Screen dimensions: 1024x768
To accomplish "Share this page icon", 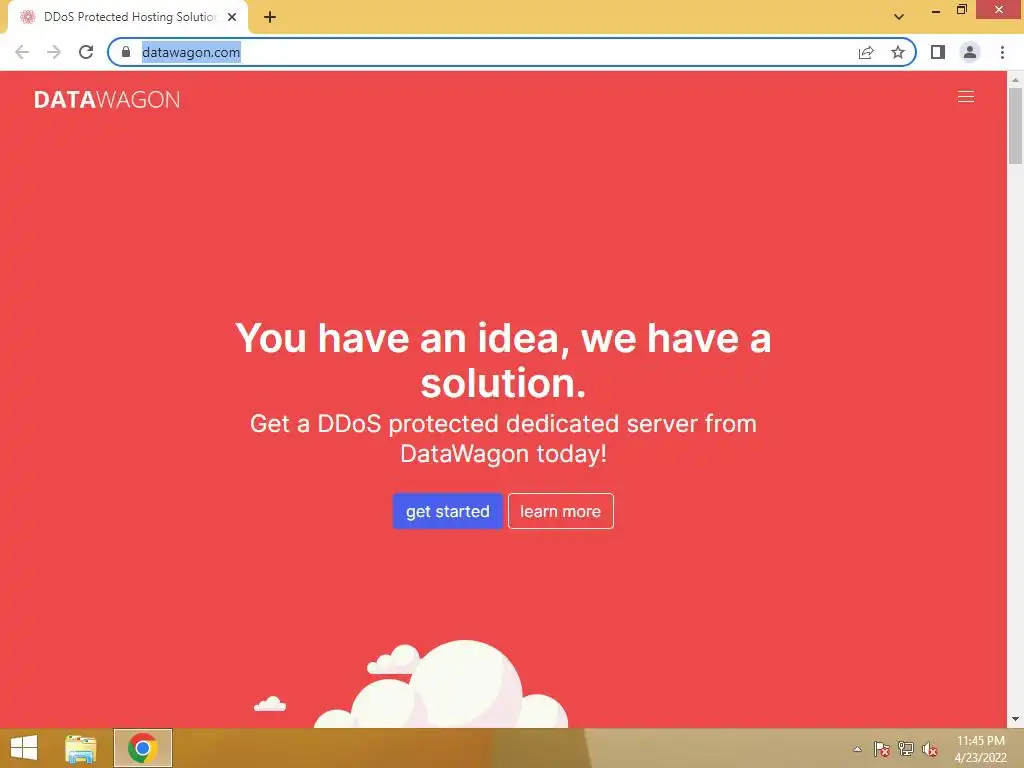I will pyautogui.click(x=866, y=52).
